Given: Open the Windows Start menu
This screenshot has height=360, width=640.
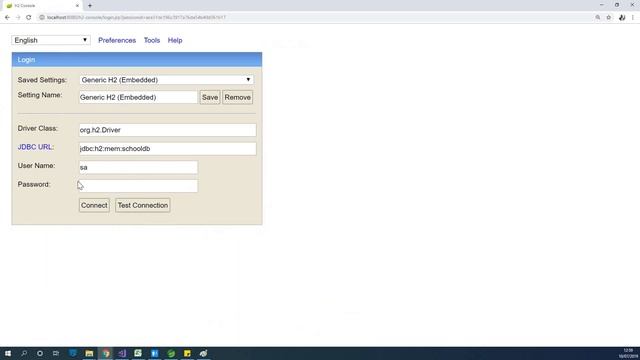Looking at the screenshot, I should [x=8, y=353].
